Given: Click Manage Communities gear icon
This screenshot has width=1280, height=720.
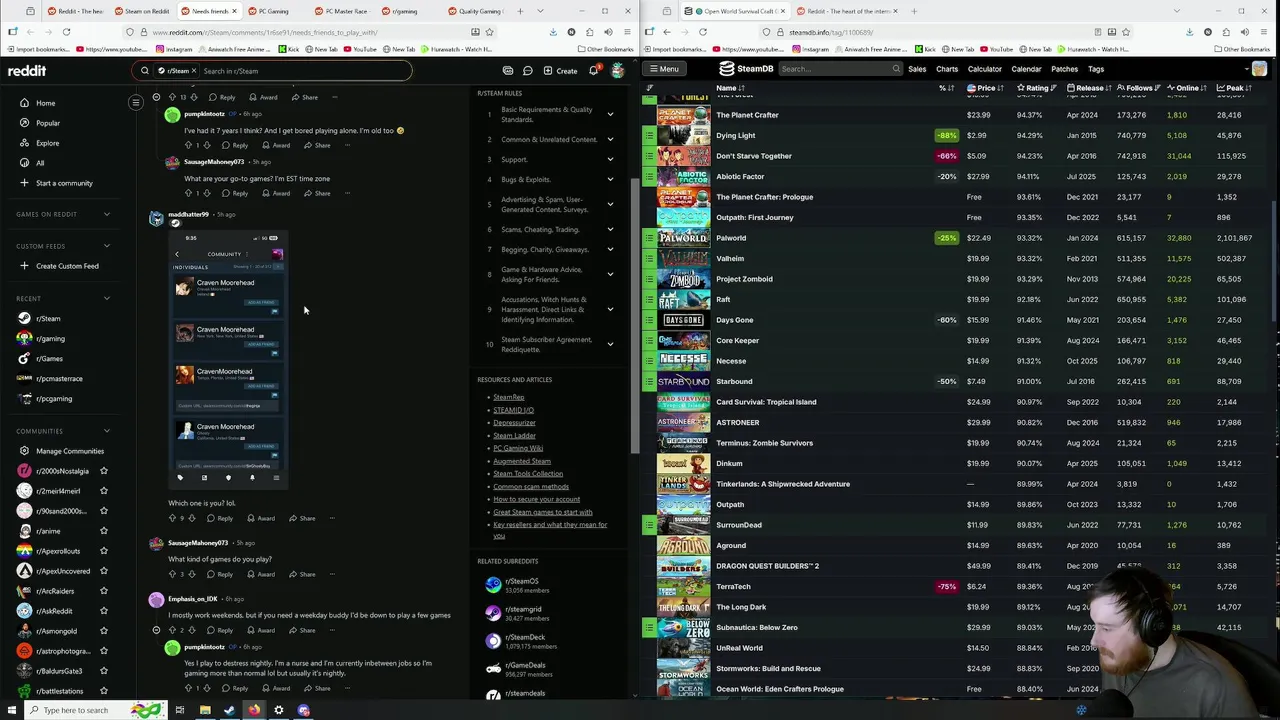Looking at the screenshot, I should 24,451.
